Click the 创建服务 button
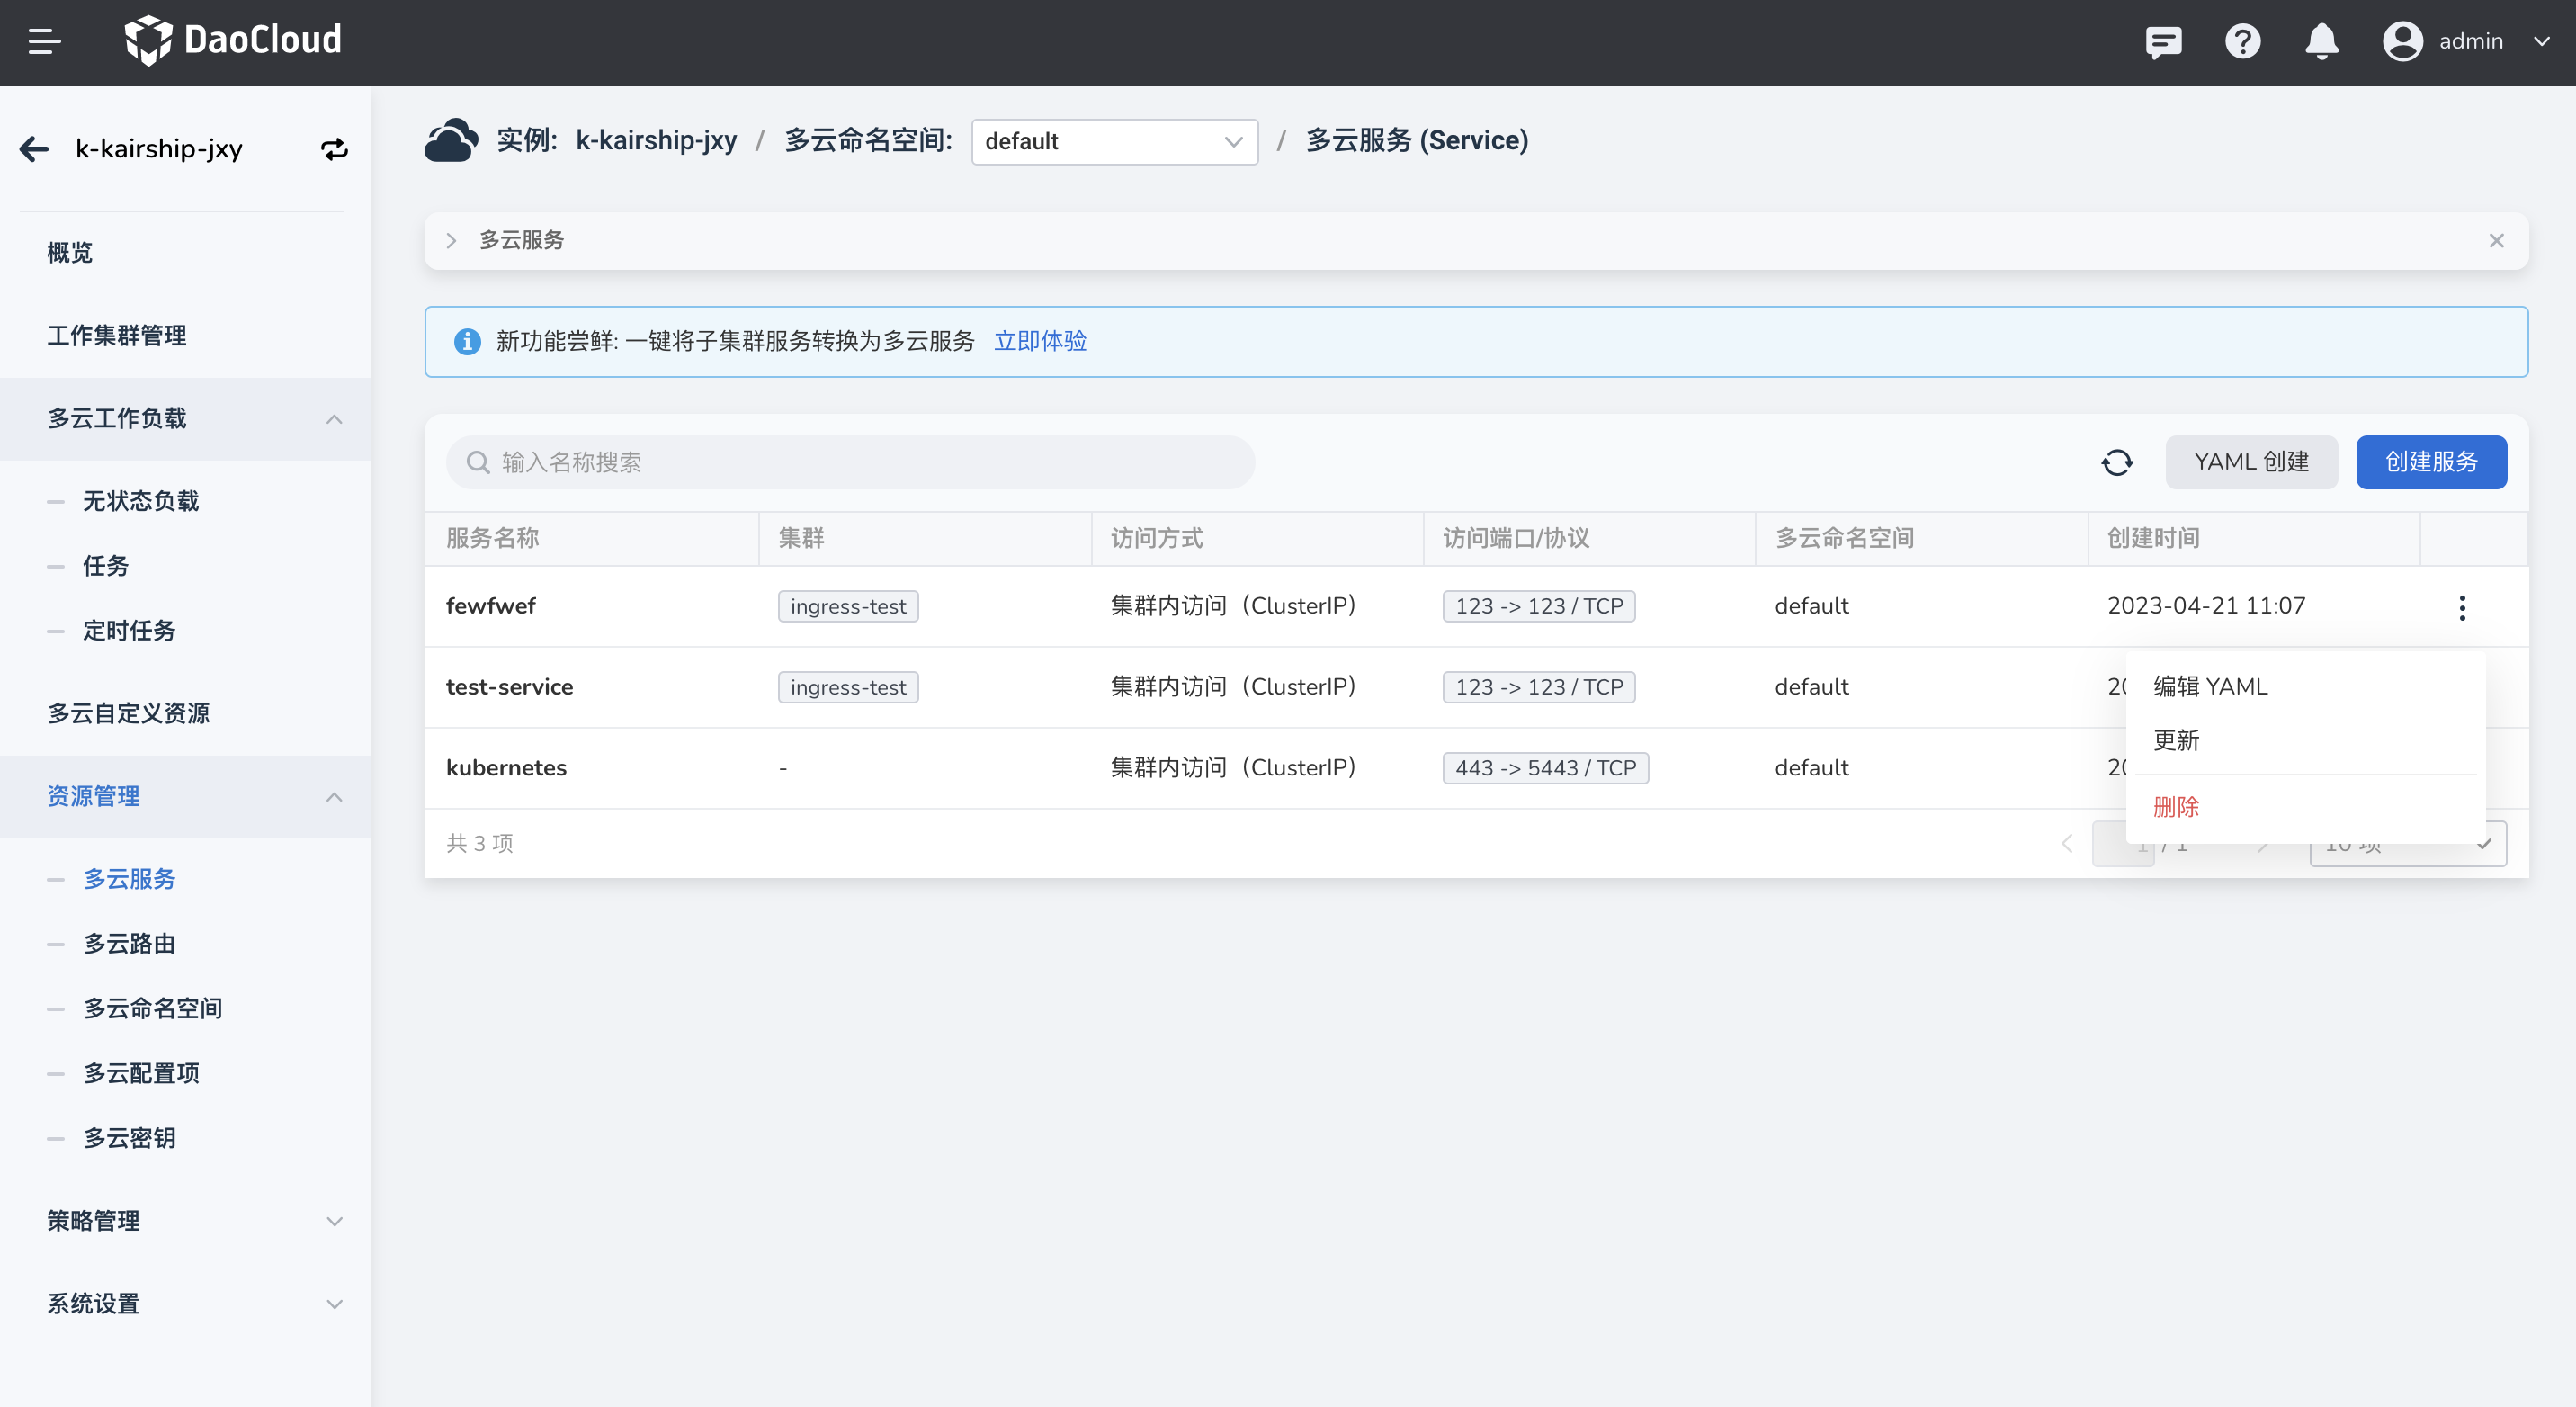The image size is (2576, 1407). [2431, 462]
